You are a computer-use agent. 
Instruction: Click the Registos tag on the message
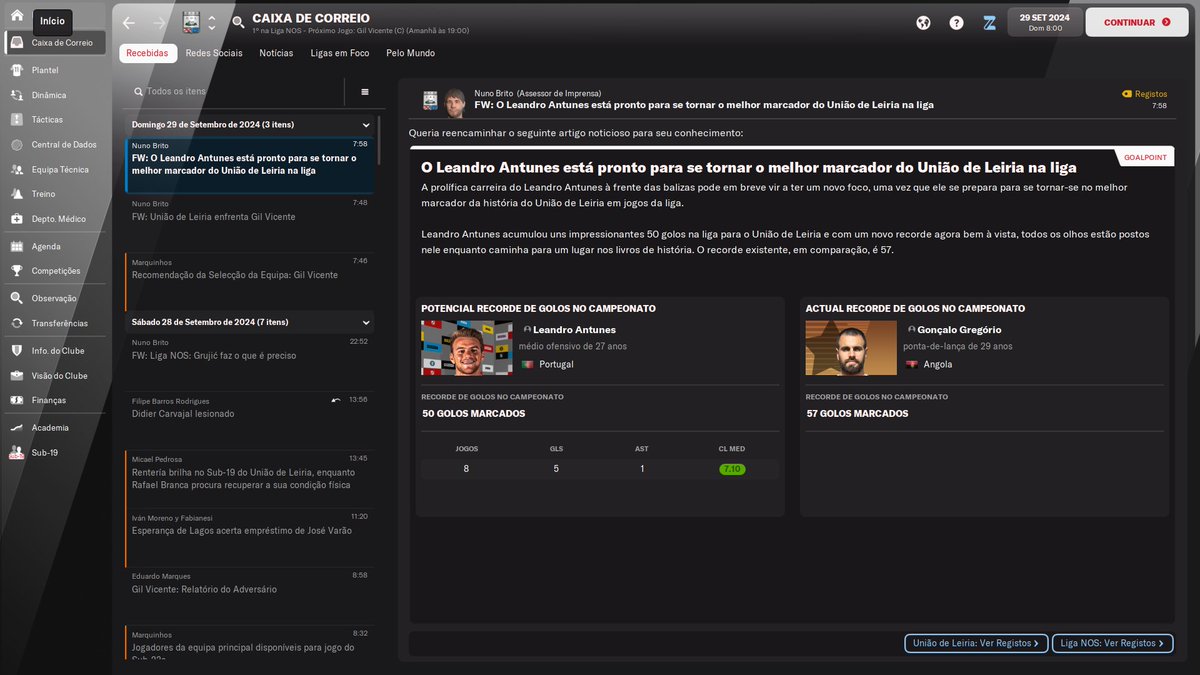(1145, 94)
